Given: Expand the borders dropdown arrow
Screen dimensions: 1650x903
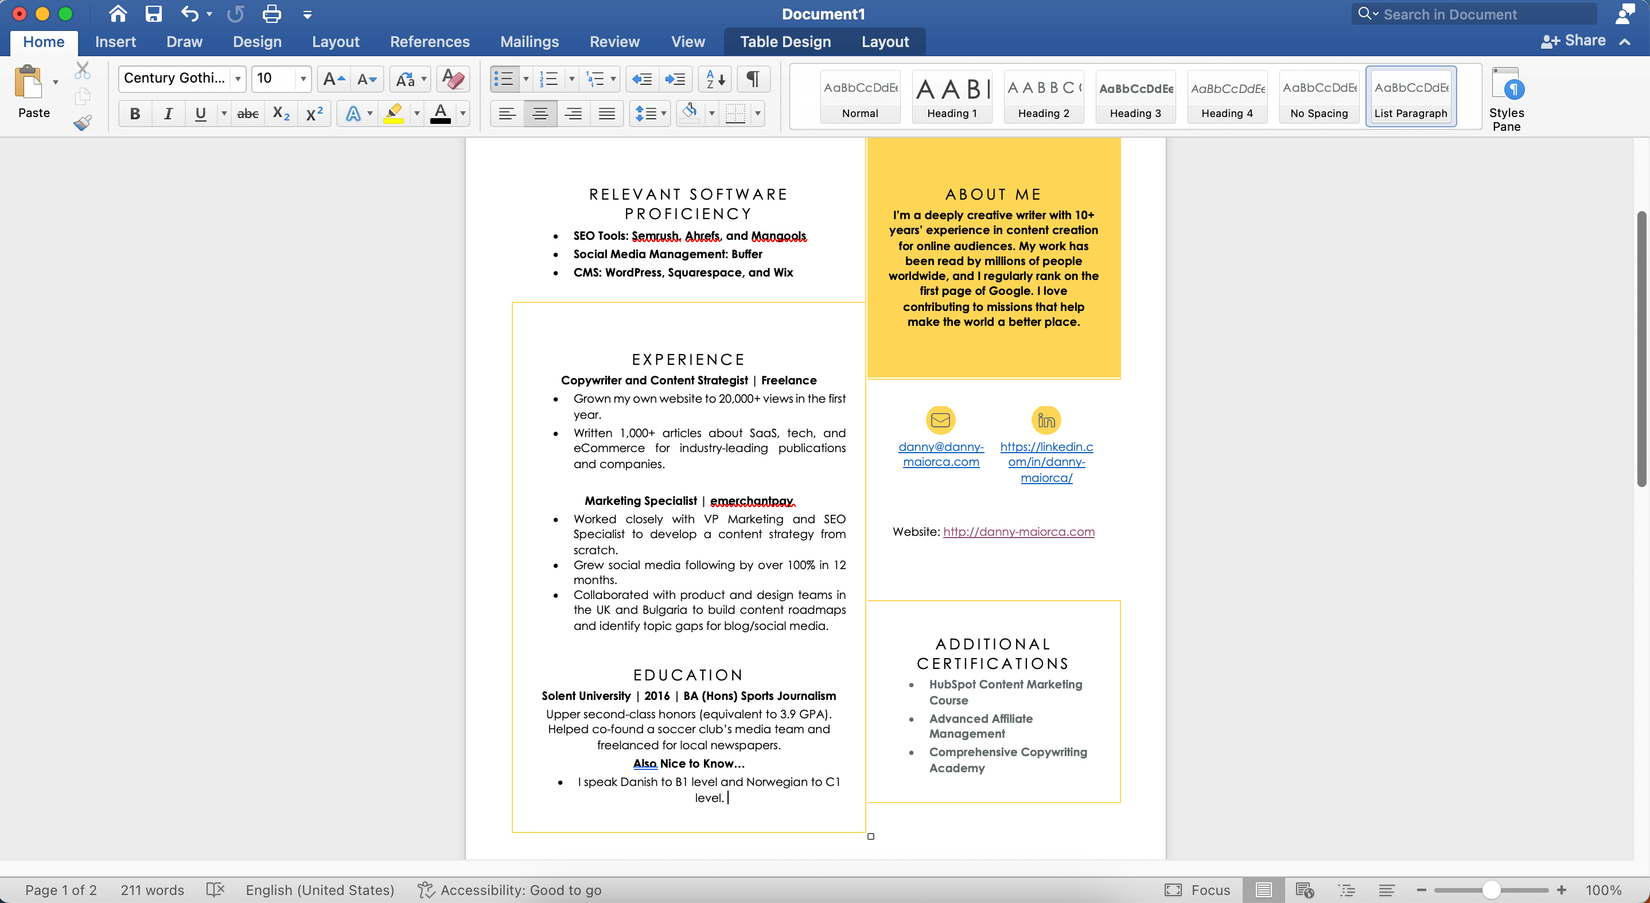Looking at the screenshot, I should (x=758, y=114).
